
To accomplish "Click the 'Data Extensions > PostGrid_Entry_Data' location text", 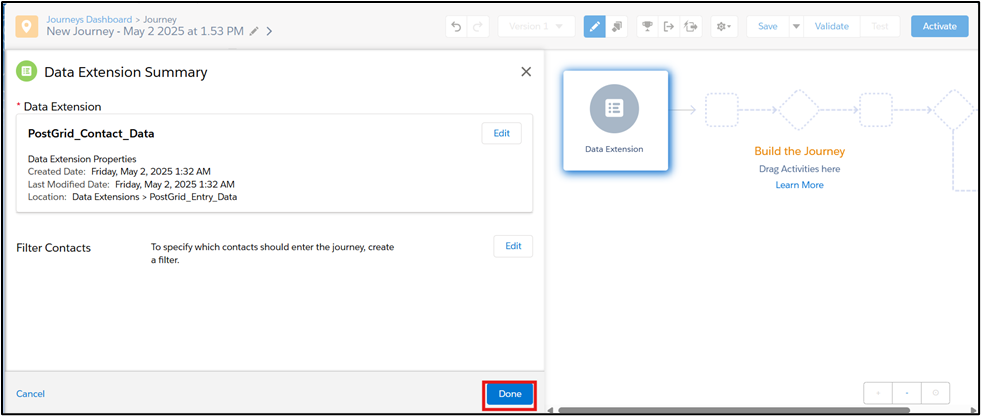I will [155, 196].
